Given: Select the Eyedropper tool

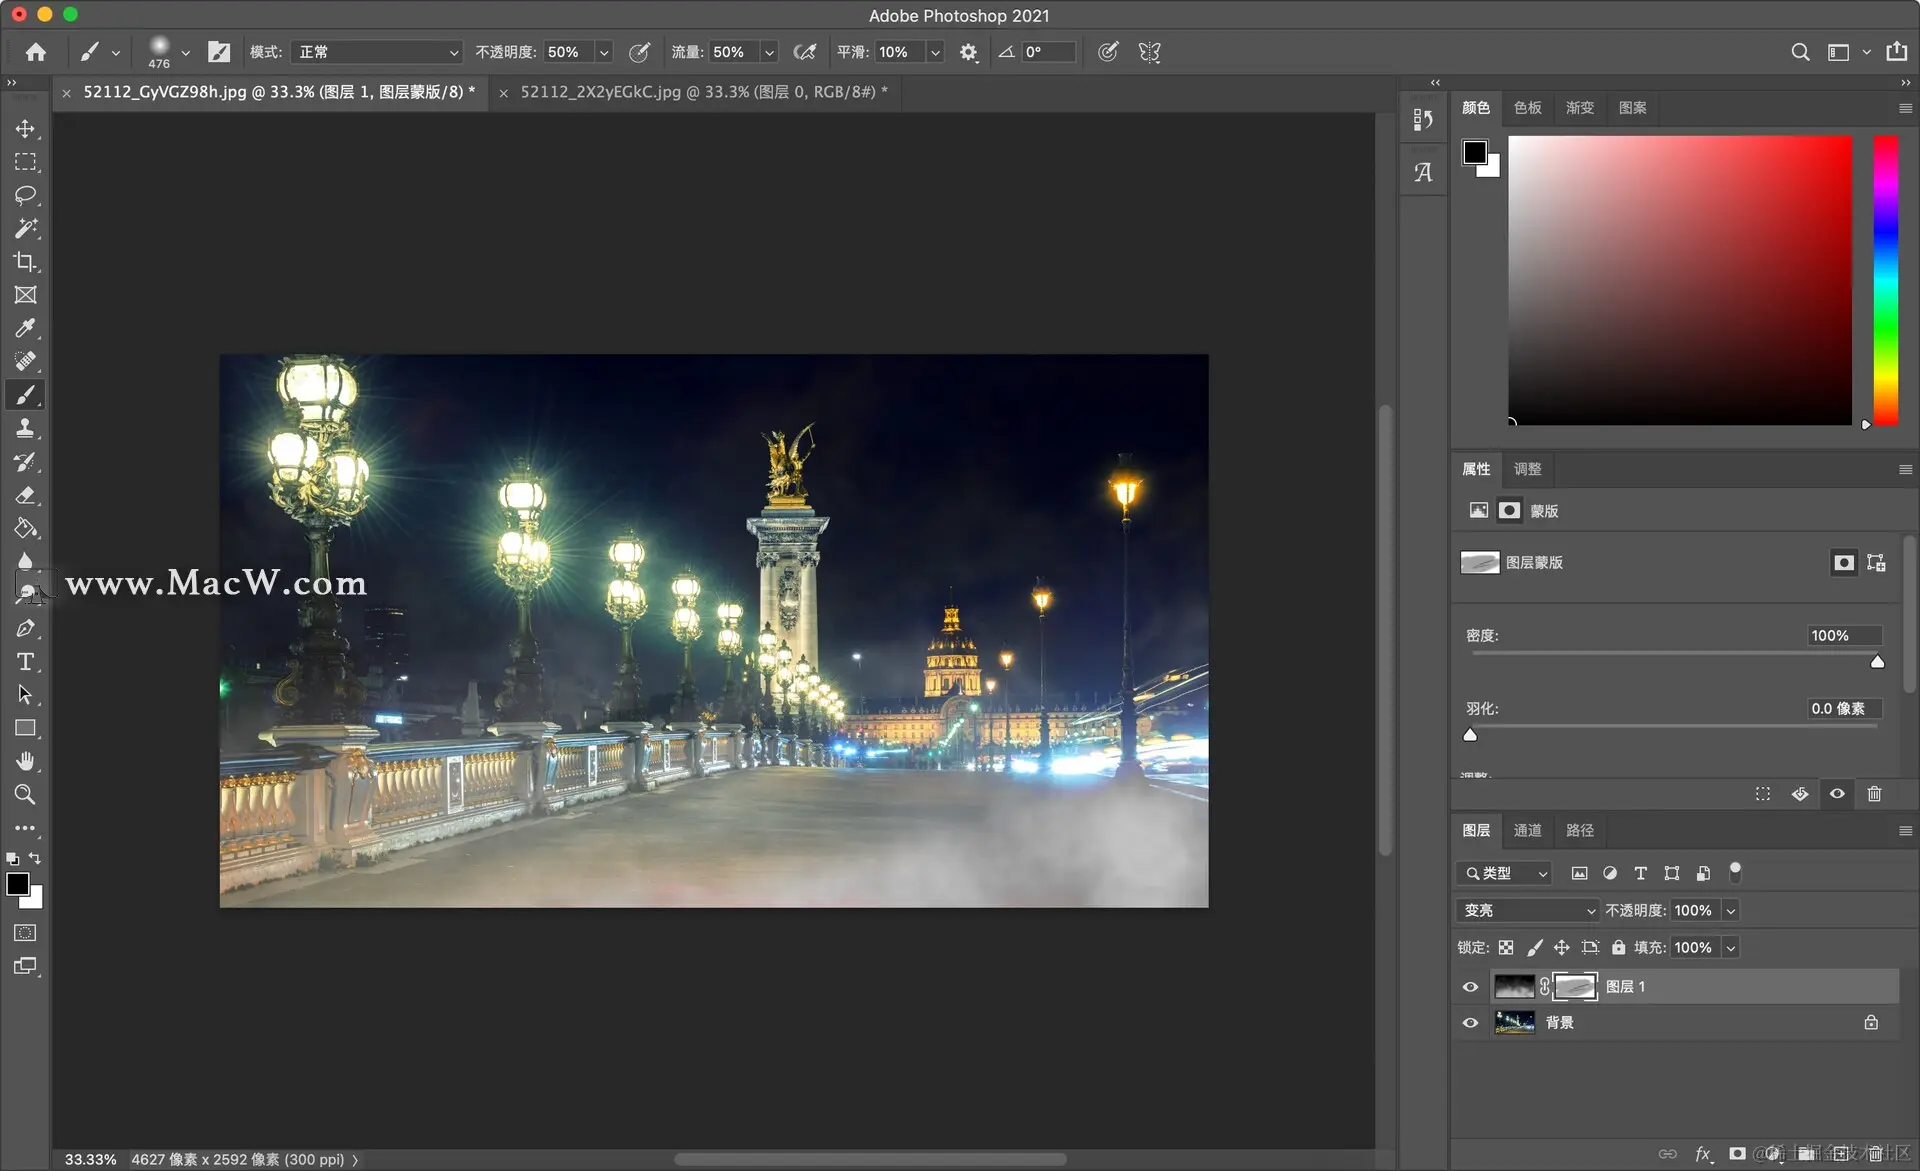Looking at the screenshot, I should pyautogui.click(x=25, y=328).
